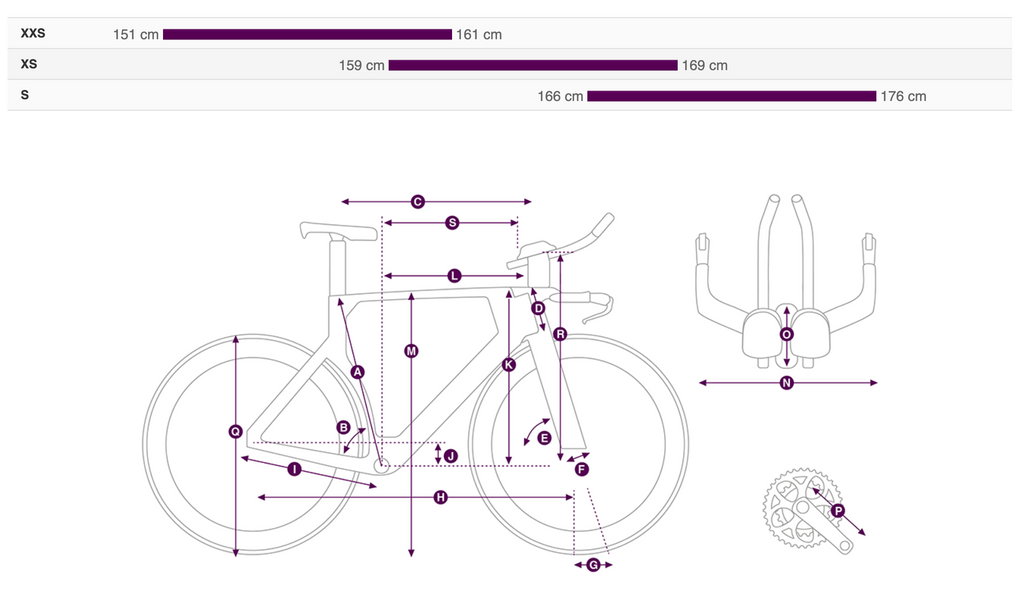Select the K stack marker

tap(509, 365)
